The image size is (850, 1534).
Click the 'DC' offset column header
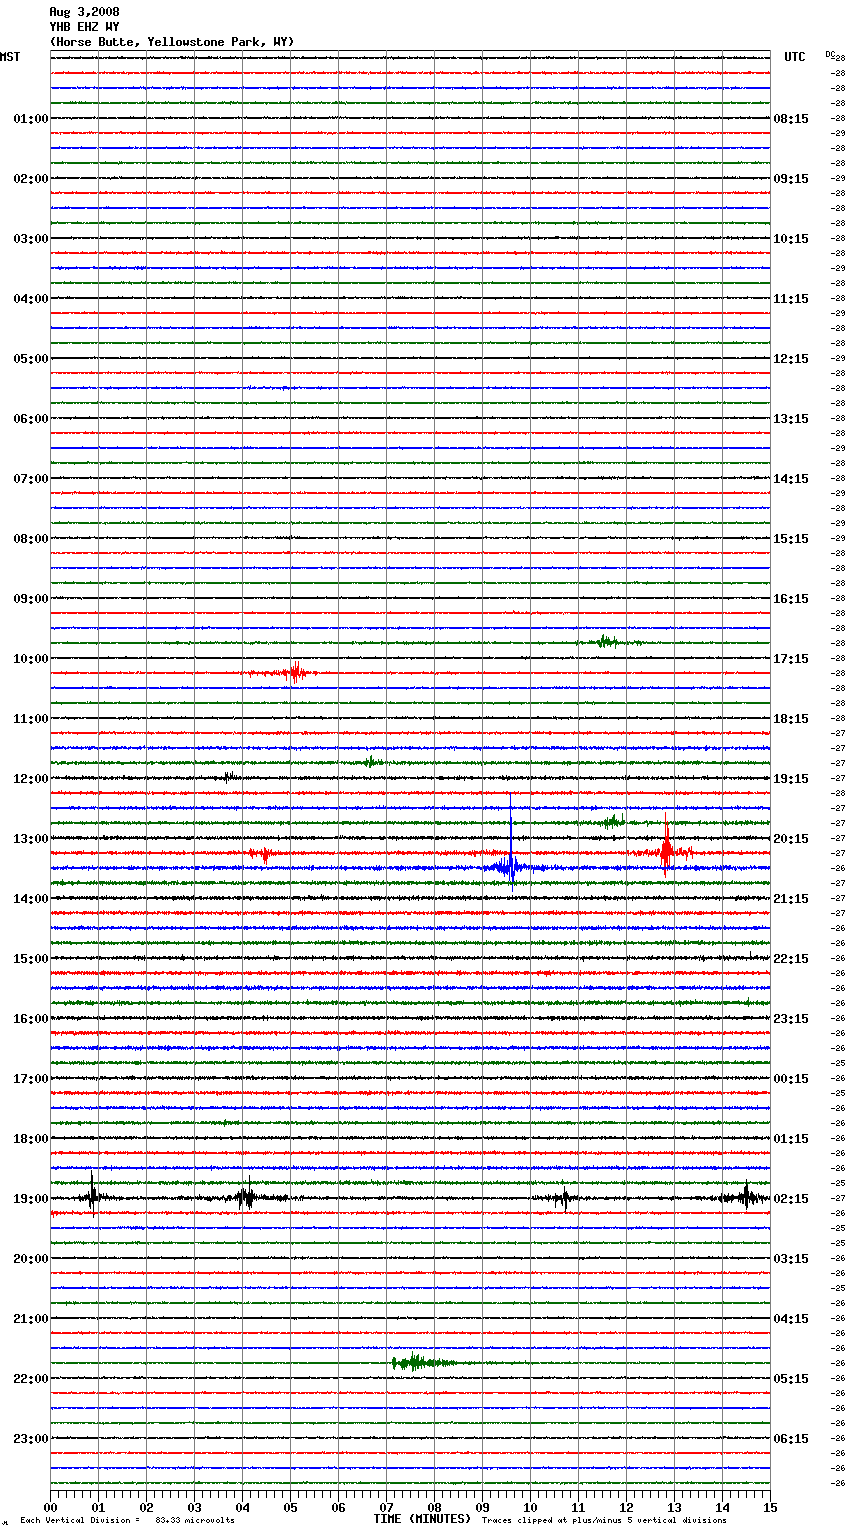tap(830, 54)
